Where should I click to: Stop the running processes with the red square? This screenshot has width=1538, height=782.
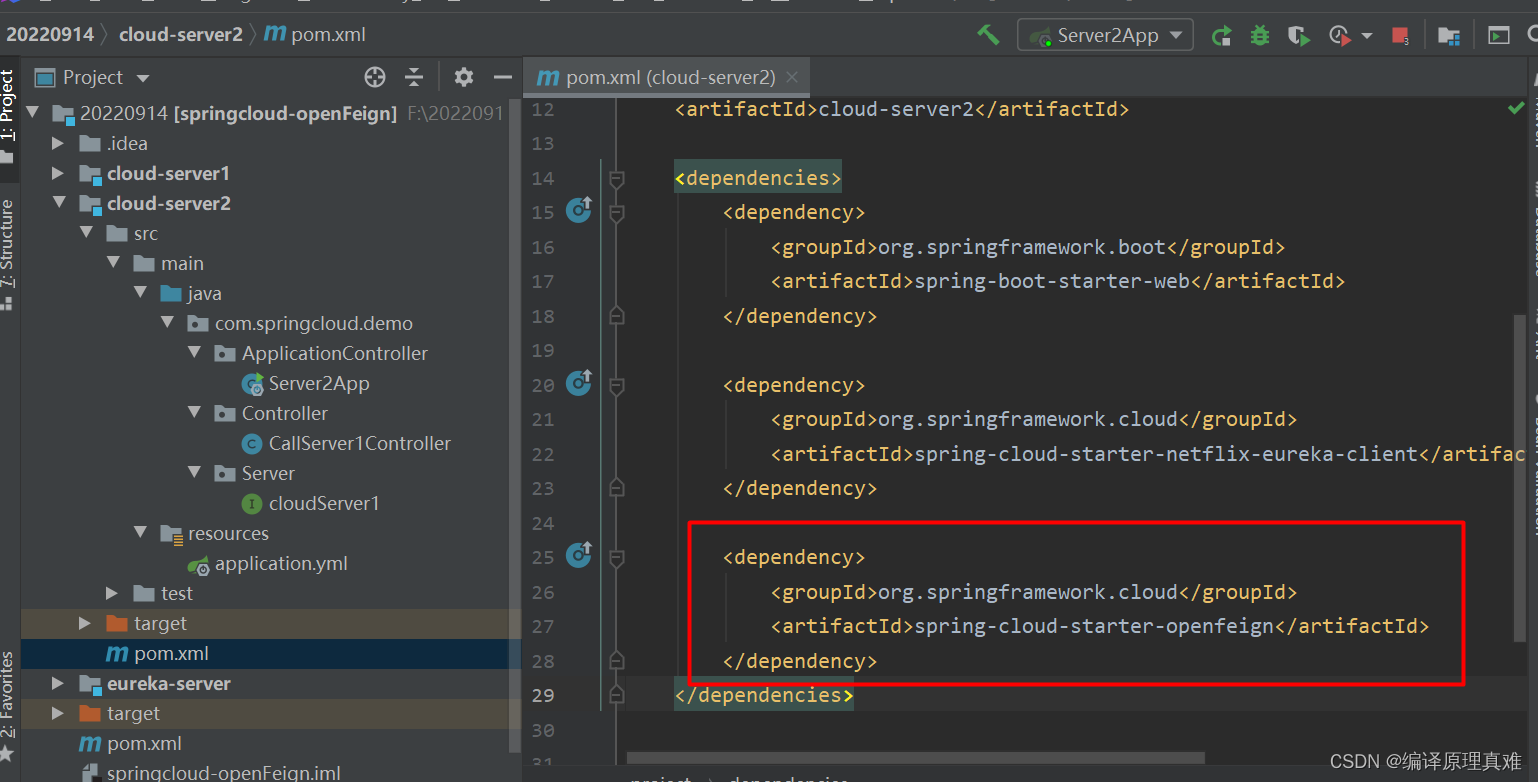pyautogui.click(x=1400, y=36)
